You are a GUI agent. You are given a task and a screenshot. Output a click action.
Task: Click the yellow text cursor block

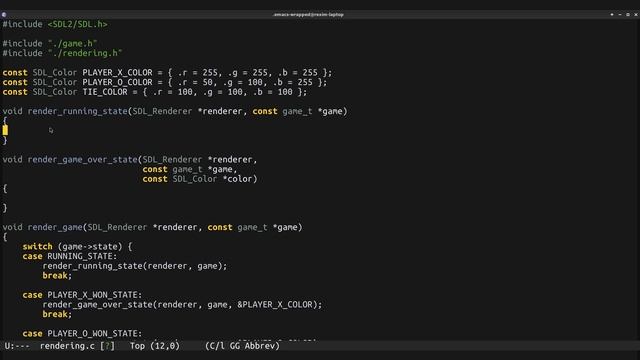tap(5, 130)
